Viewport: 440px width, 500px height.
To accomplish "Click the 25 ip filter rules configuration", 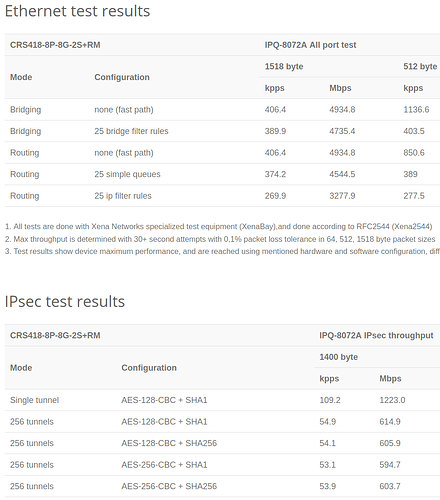I will pyautogui.click(x=123, y=196).
